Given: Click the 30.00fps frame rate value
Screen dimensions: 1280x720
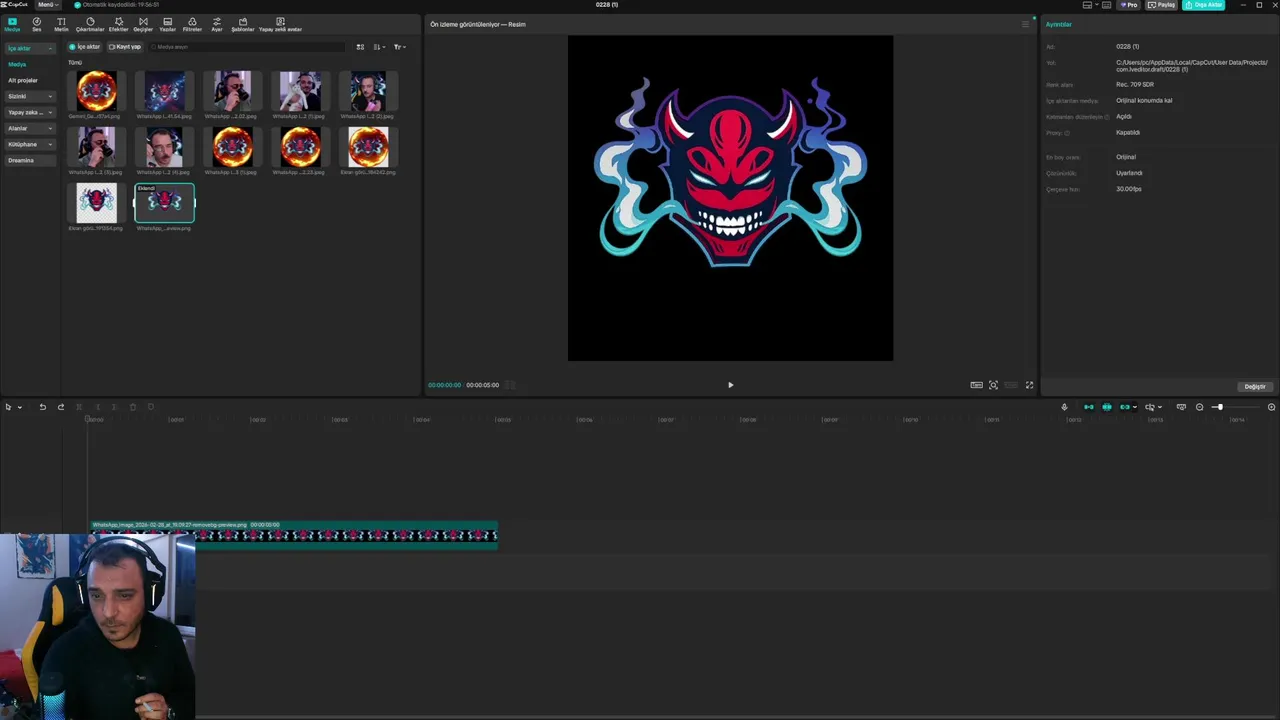Looking at the screenshot, I should [x=1129, y=189].
